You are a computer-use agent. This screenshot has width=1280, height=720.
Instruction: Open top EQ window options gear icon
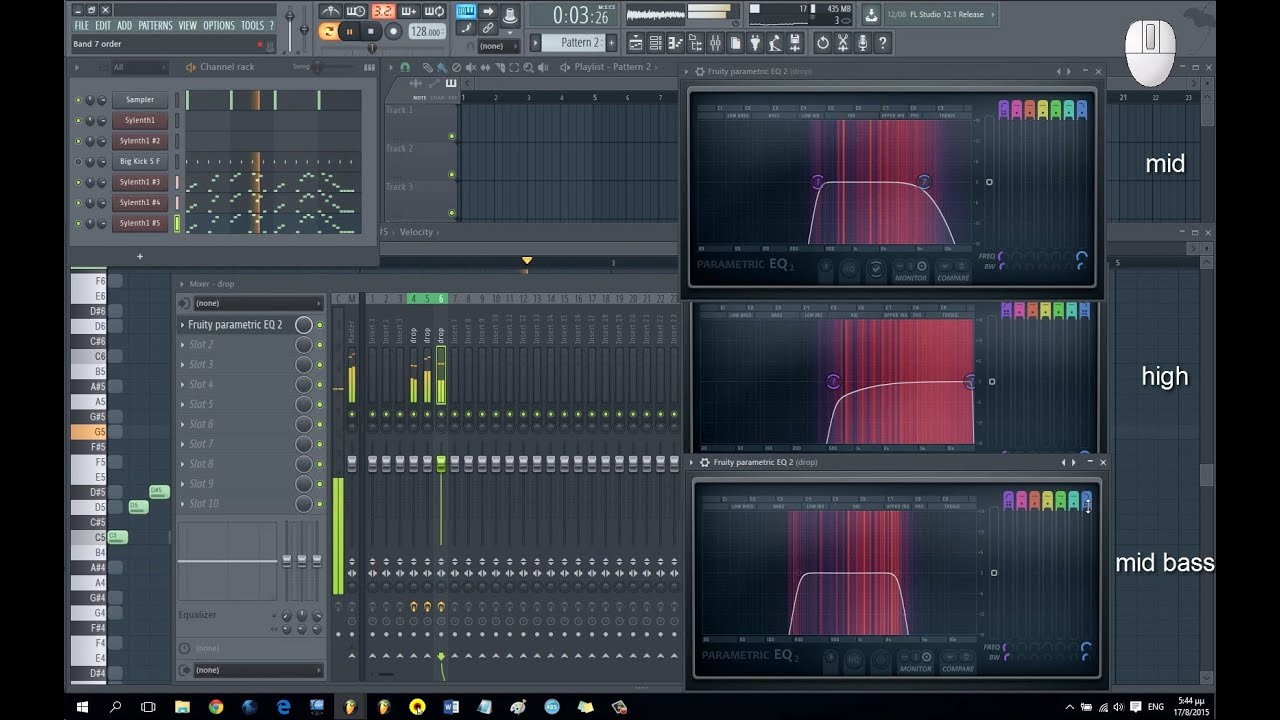(699, 72)
